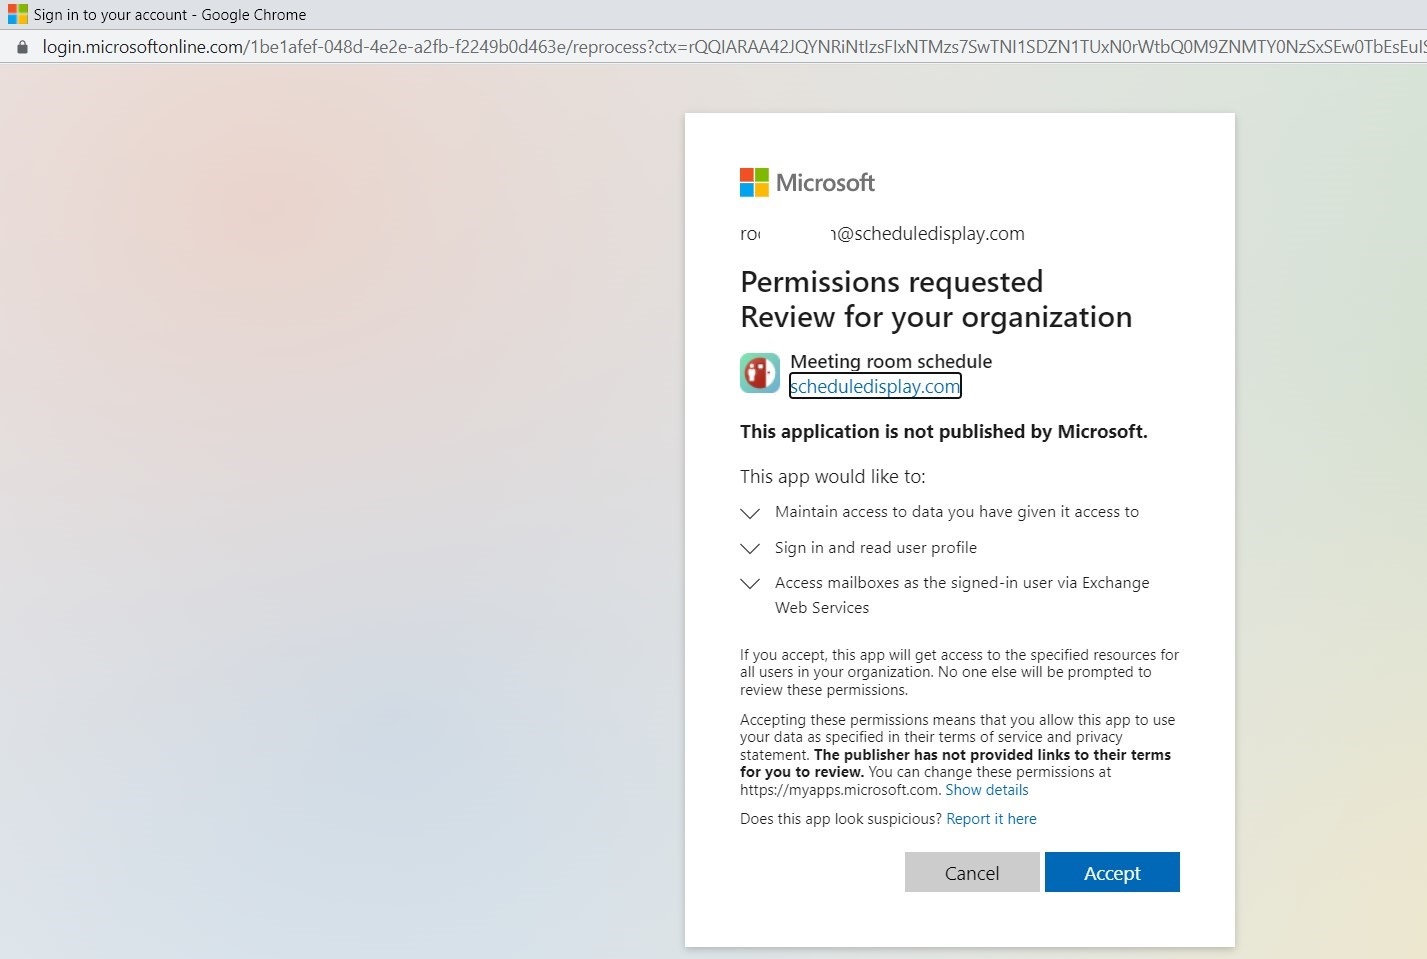Click the Microsoft logo in the dialog
This screenshot has width=1427, height=959.
tap(807, 182)
